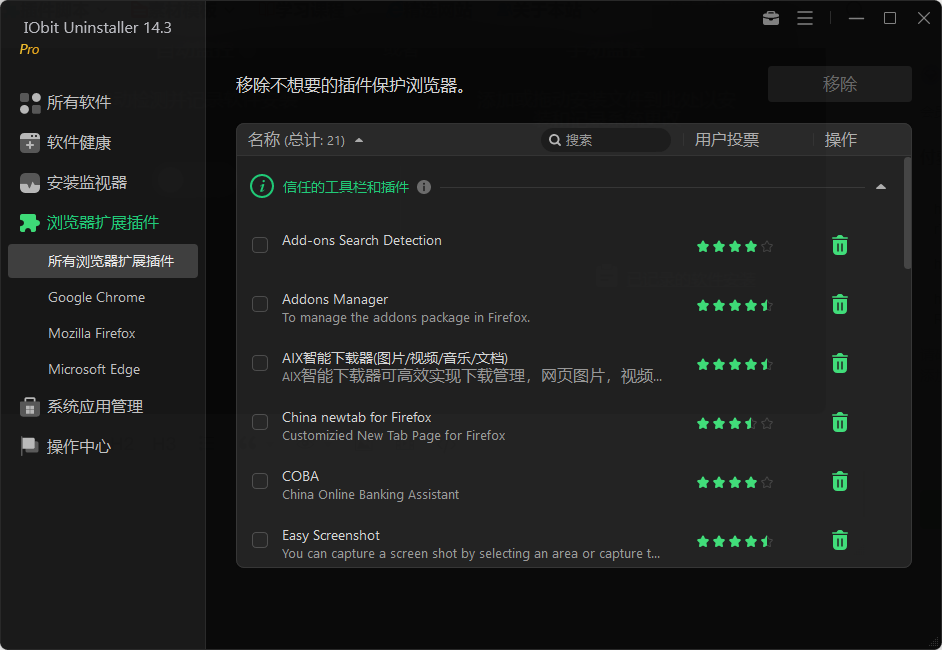This screenshot has height=650, width=942.
Task: Click the plugin list vertical scrollbar
Action: pos(907,213)
